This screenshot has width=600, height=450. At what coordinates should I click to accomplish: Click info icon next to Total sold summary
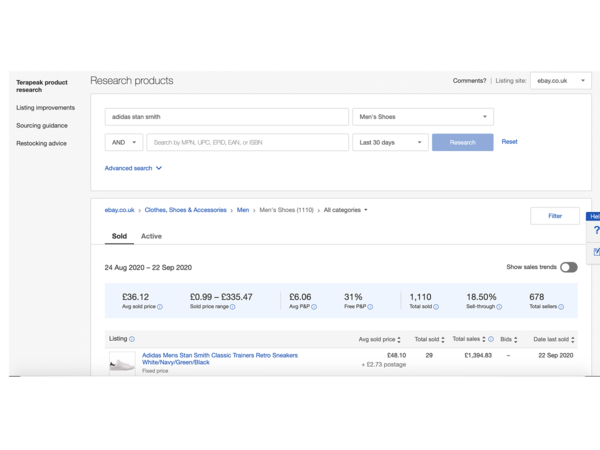point(436,307)
